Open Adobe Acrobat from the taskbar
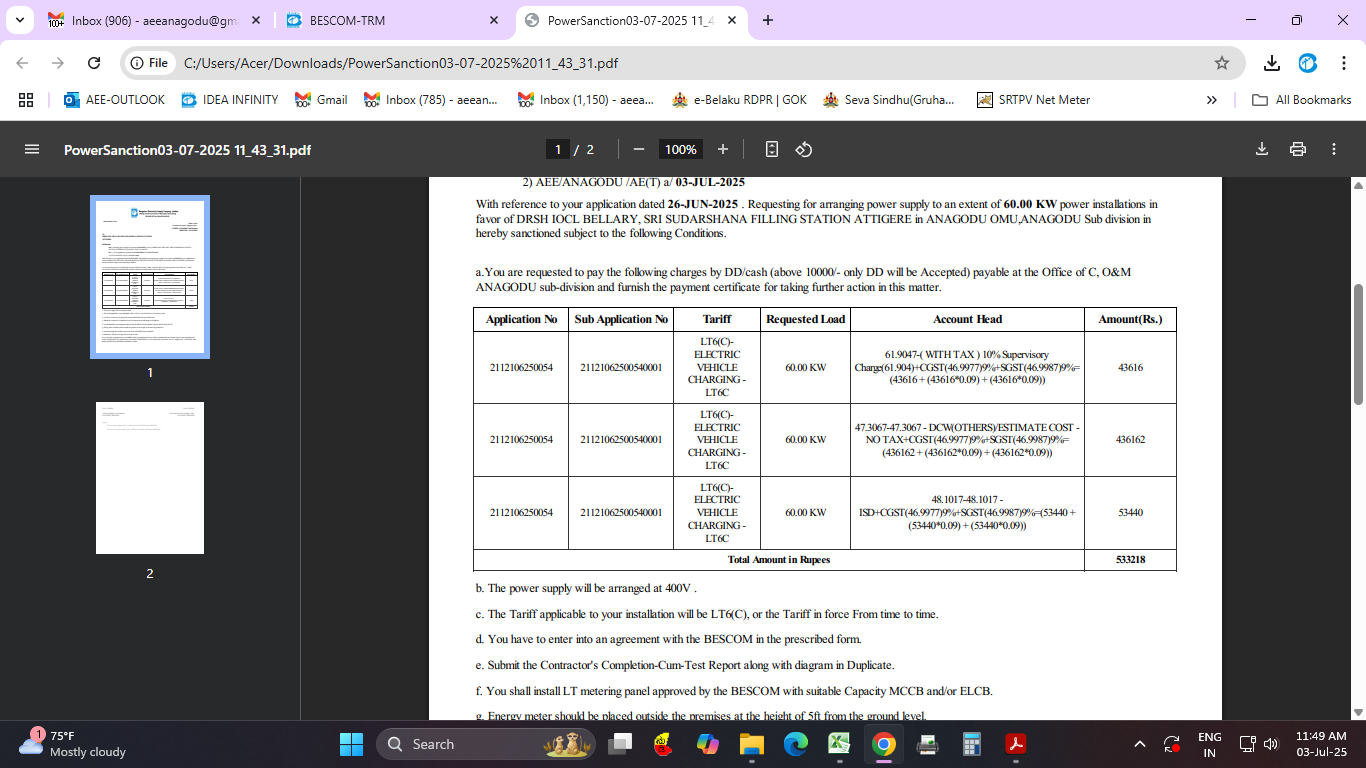 pos(1015,744)
